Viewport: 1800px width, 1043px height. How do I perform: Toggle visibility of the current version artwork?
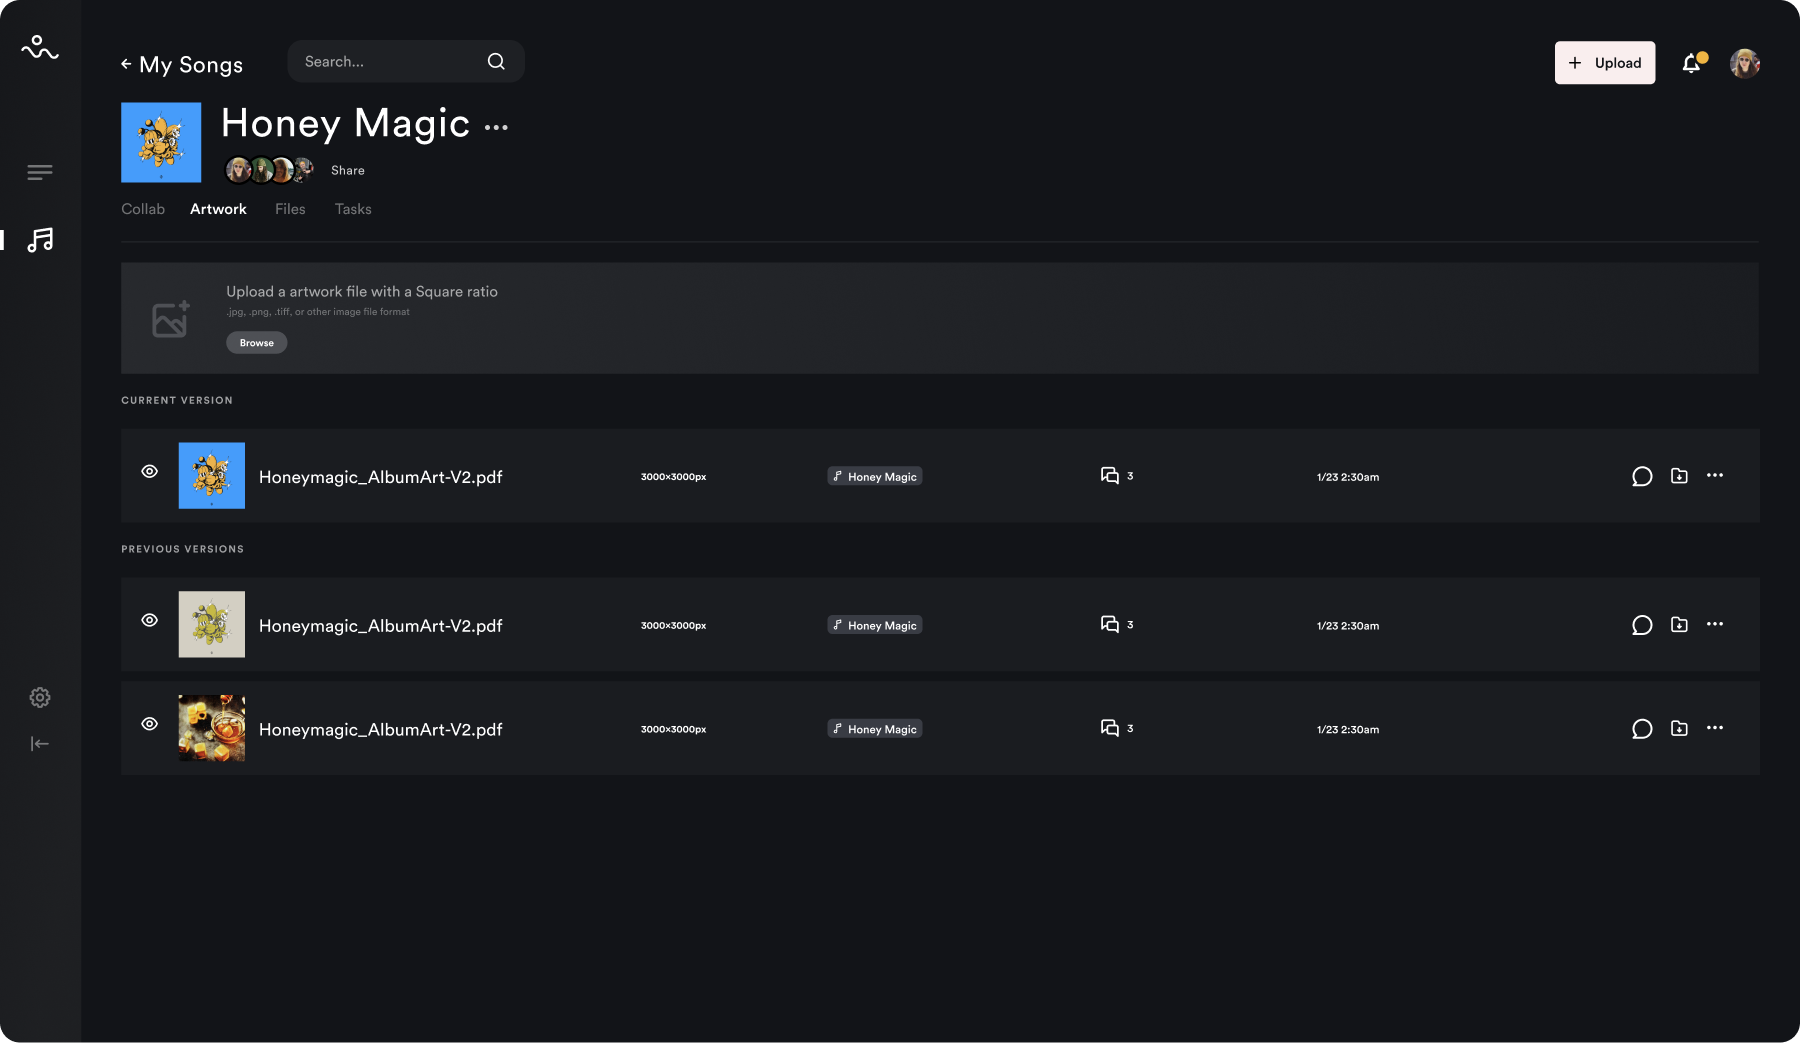150,471
